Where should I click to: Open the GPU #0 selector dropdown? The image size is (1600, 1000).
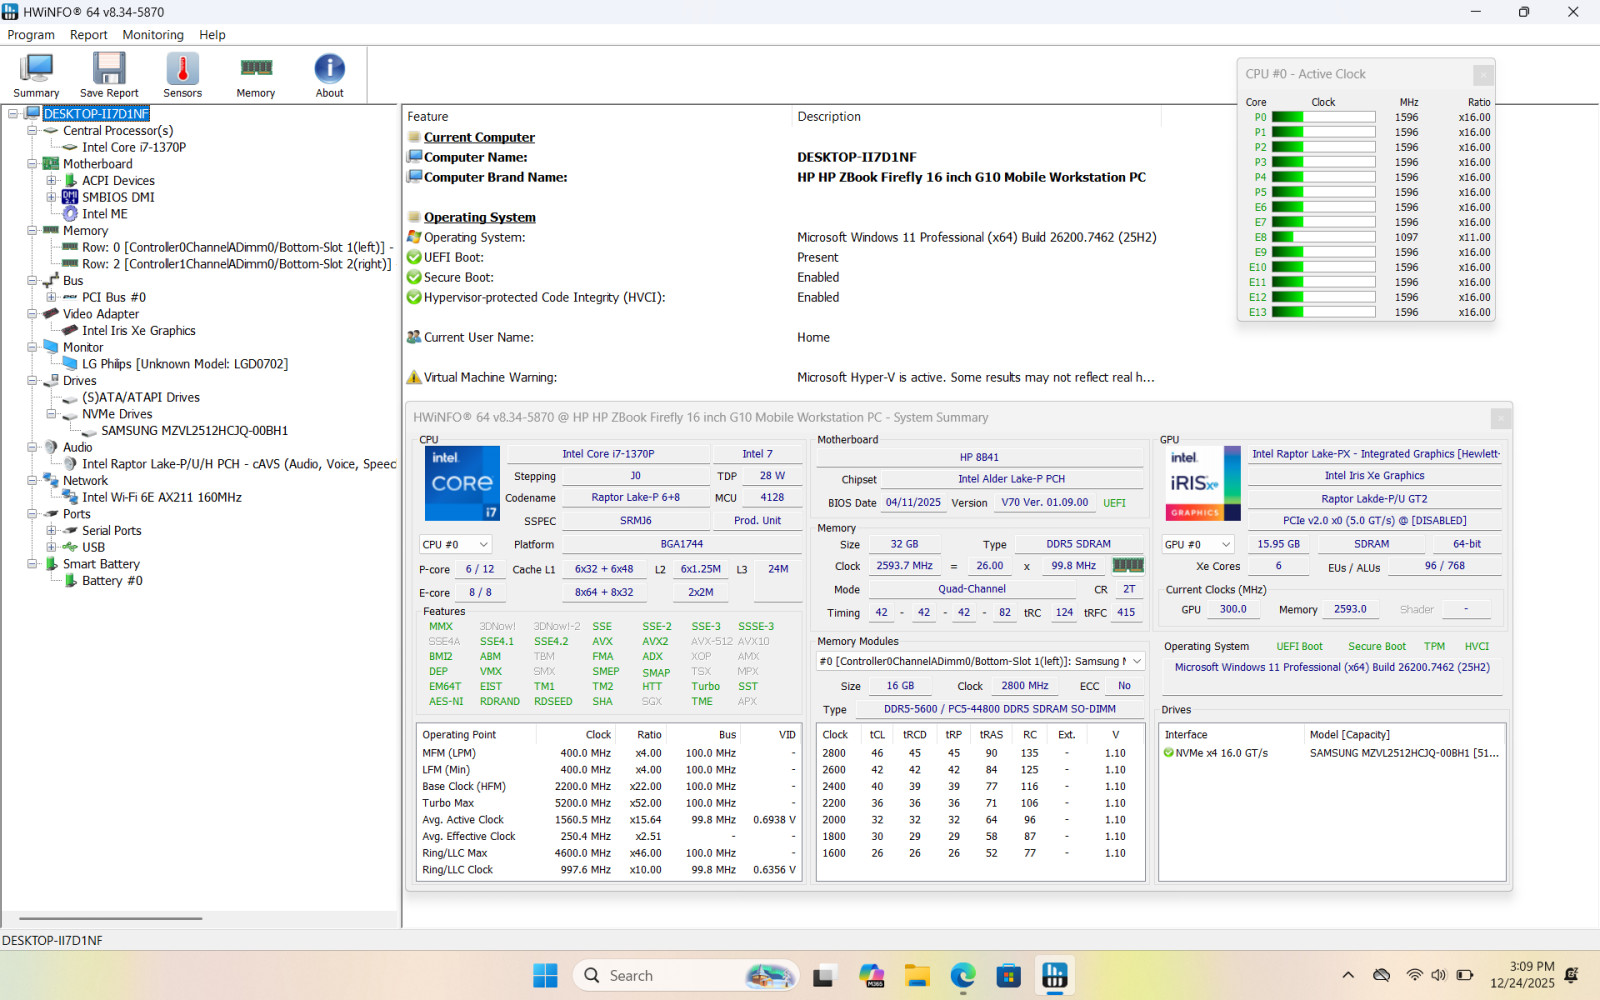tap(1198, 544)
